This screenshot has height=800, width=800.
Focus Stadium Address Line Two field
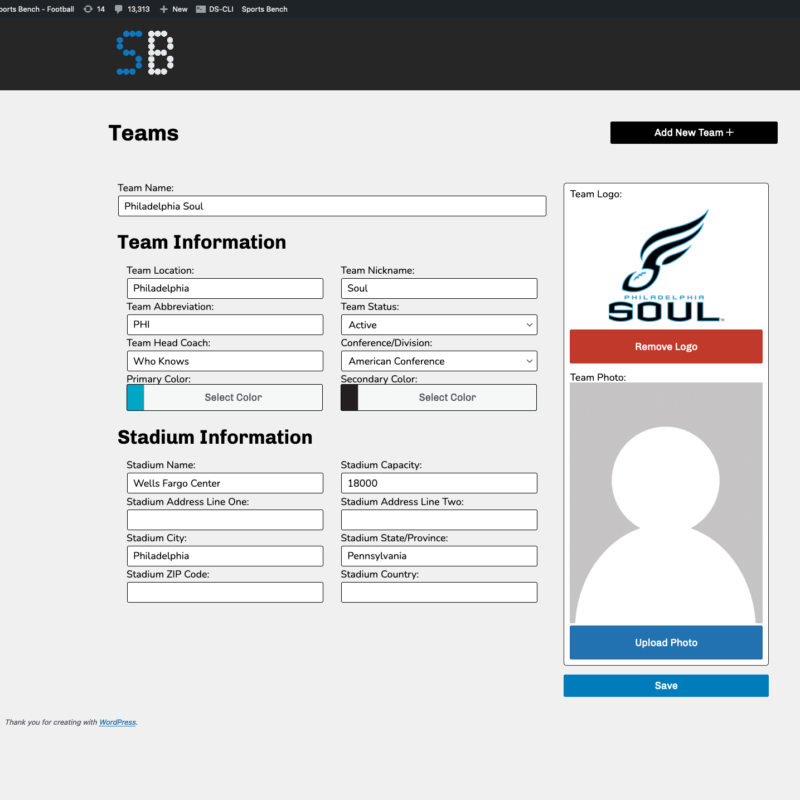(439, 519)
